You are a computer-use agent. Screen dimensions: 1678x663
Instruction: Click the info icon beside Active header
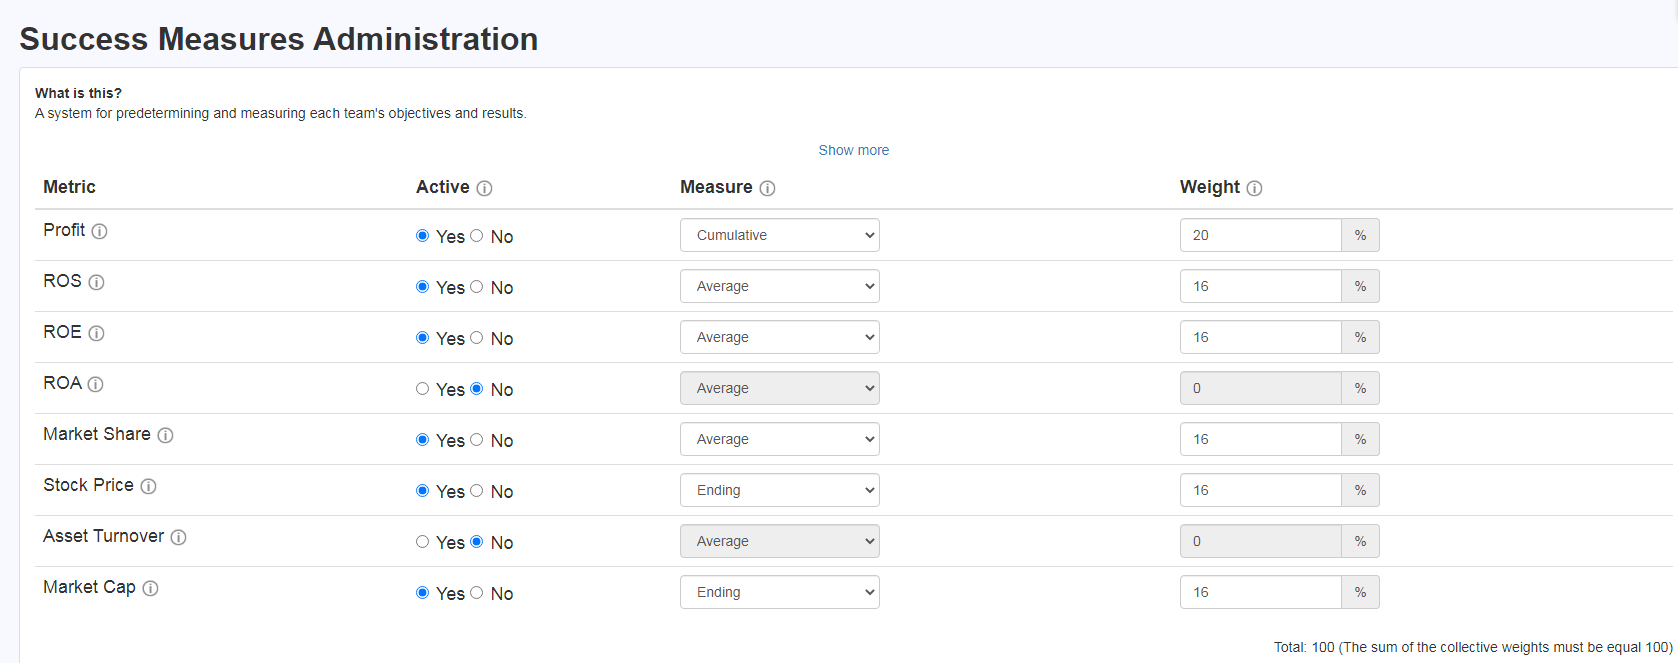[484, 188]
